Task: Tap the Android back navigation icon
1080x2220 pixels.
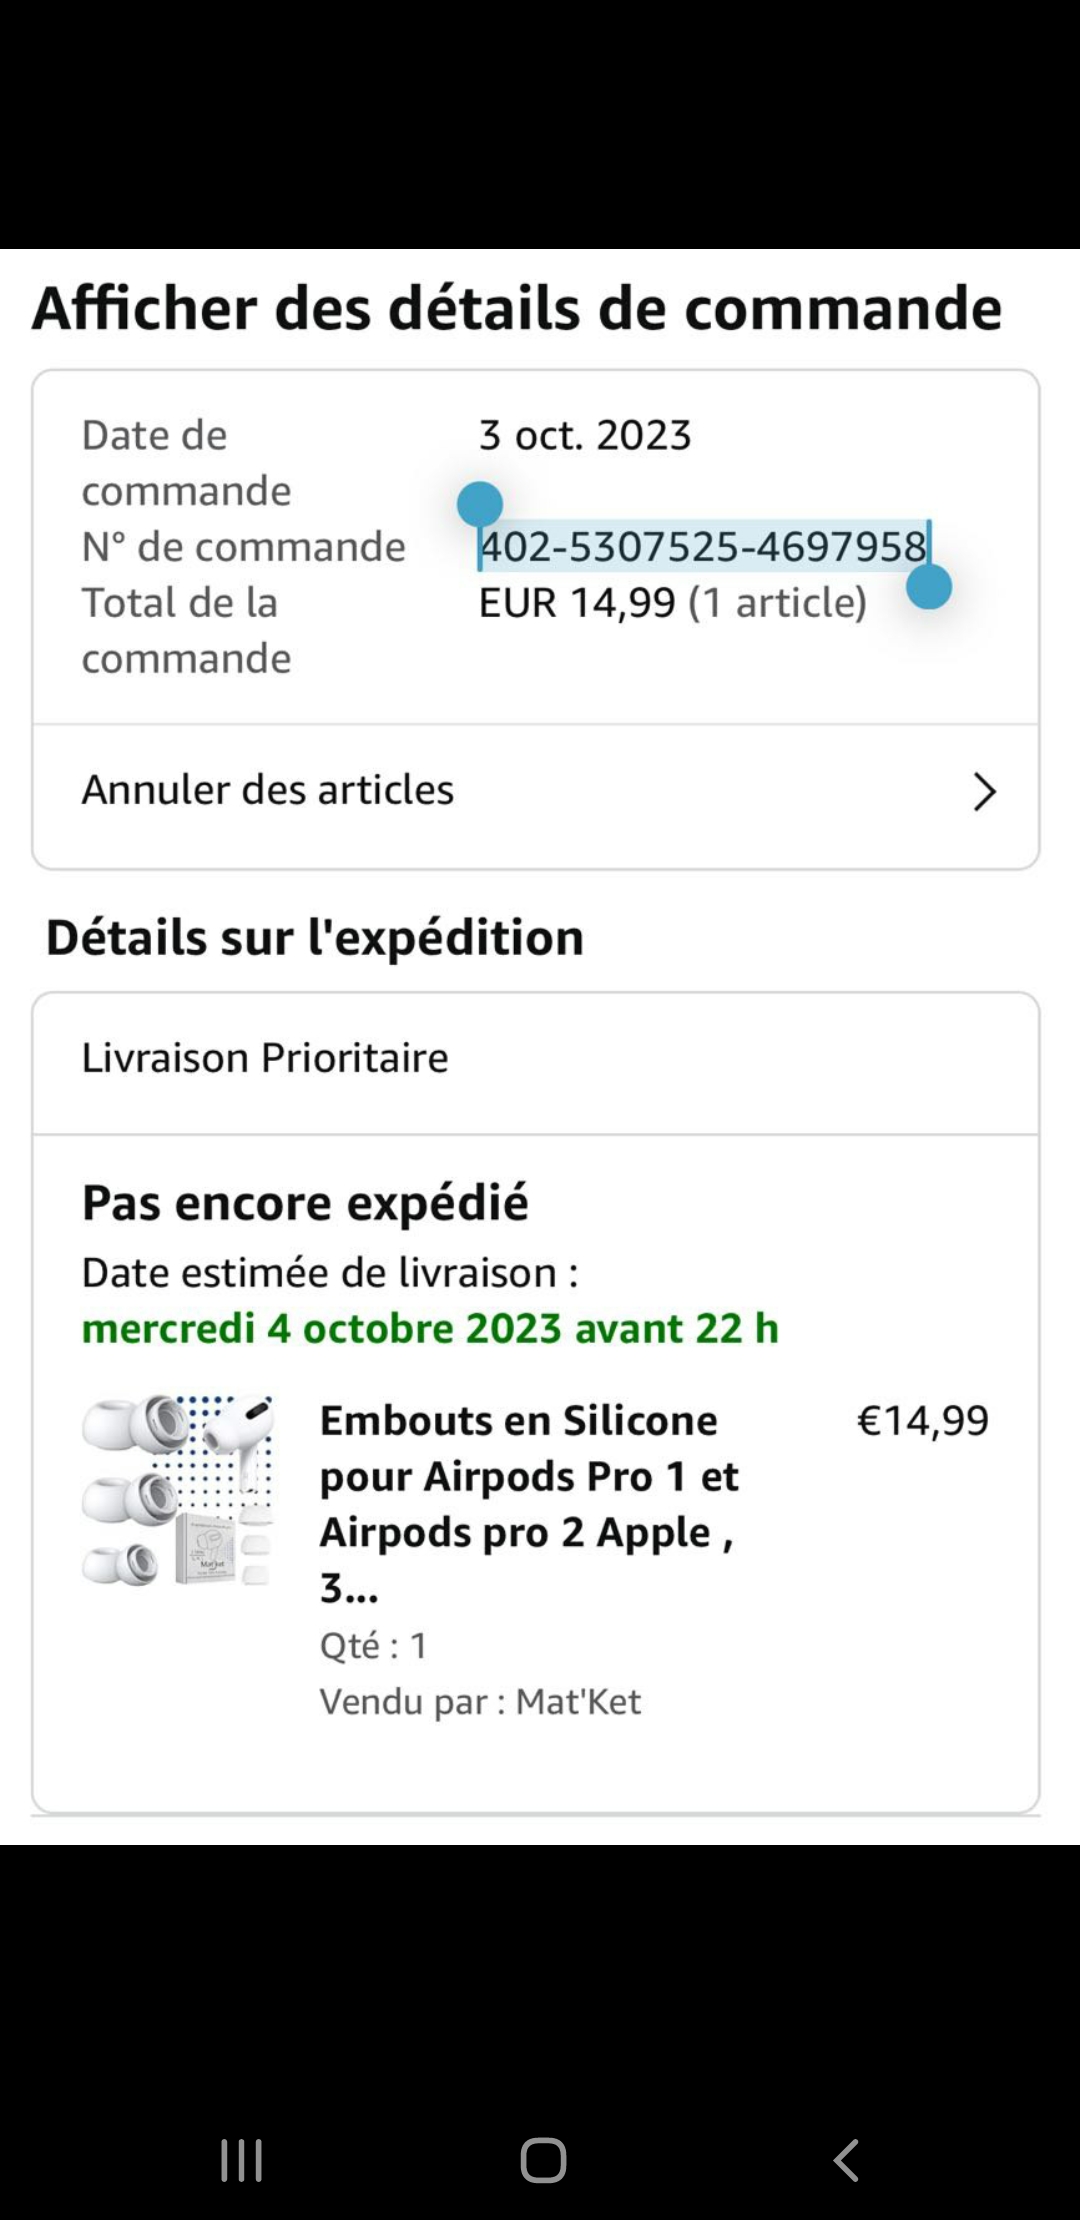Action: click(846, 2160)
